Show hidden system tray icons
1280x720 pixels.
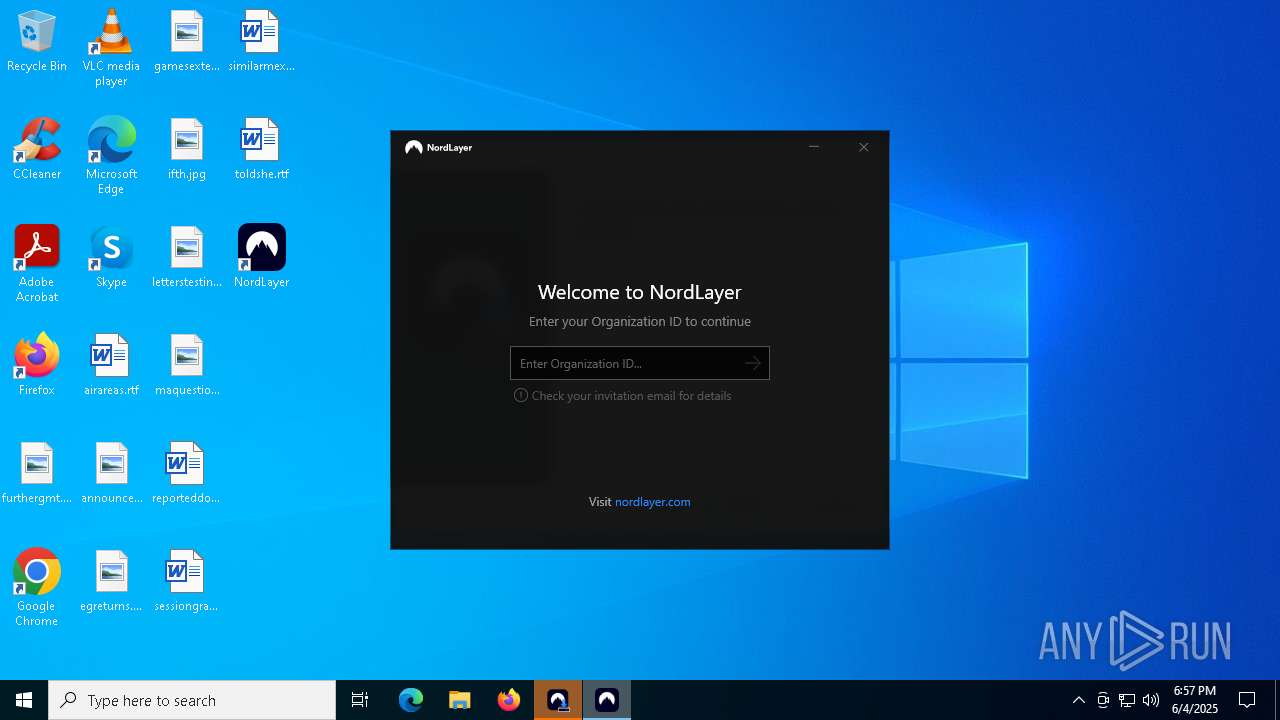coord(1079,700)
